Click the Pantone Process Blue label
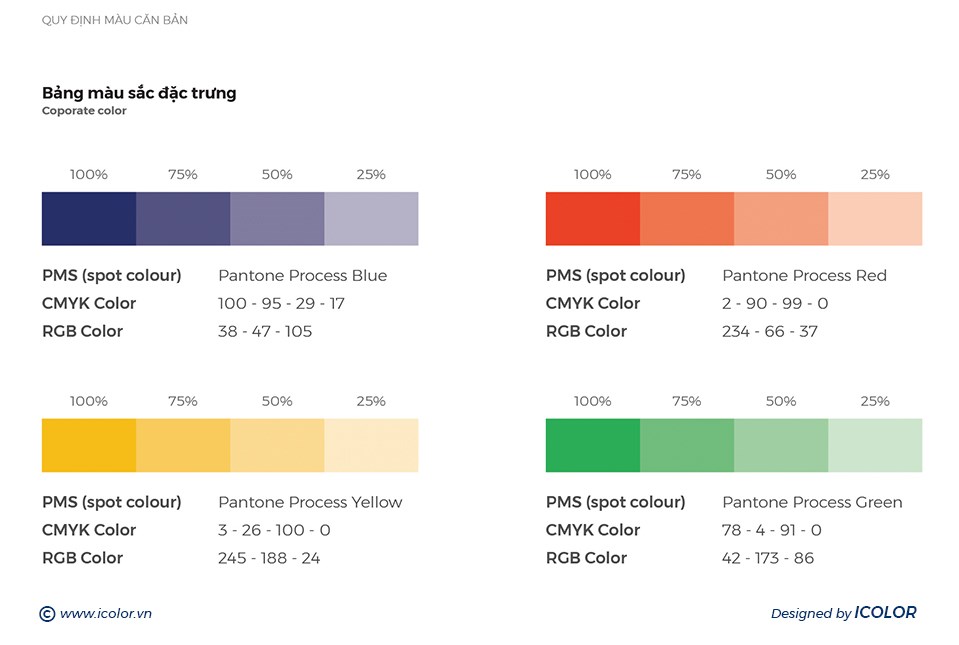This screenshot has height=645, width=959. tap(302, 276)
